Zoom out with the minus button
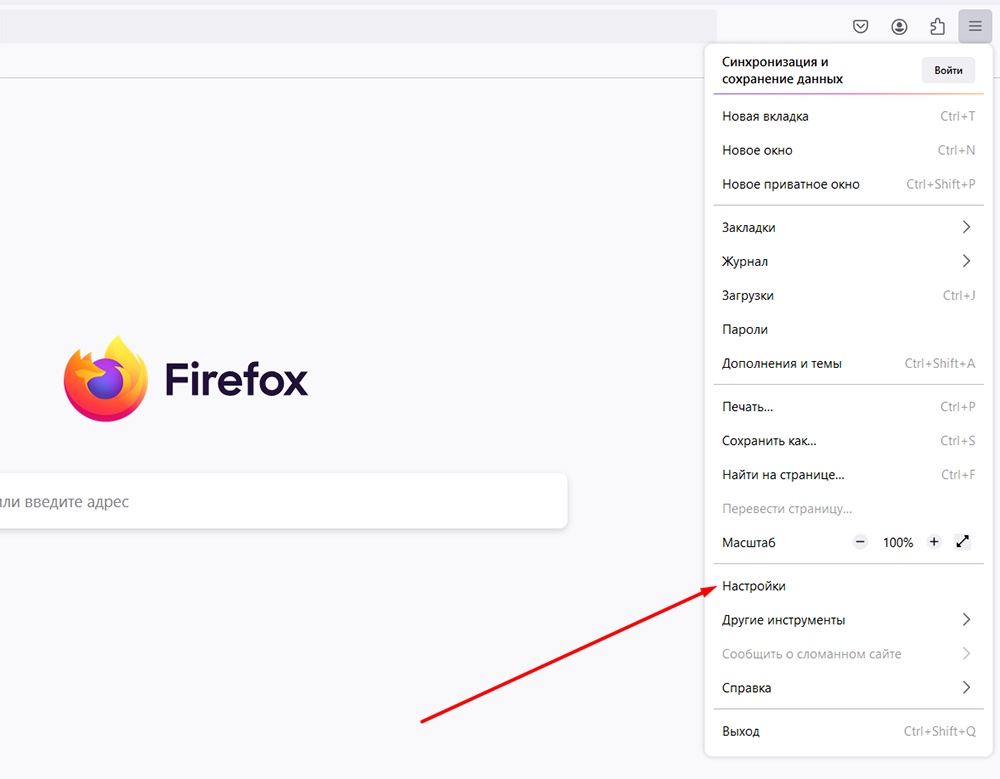Image resolution: width=1000 pixels, height=779 pixels. coord(860,542)
